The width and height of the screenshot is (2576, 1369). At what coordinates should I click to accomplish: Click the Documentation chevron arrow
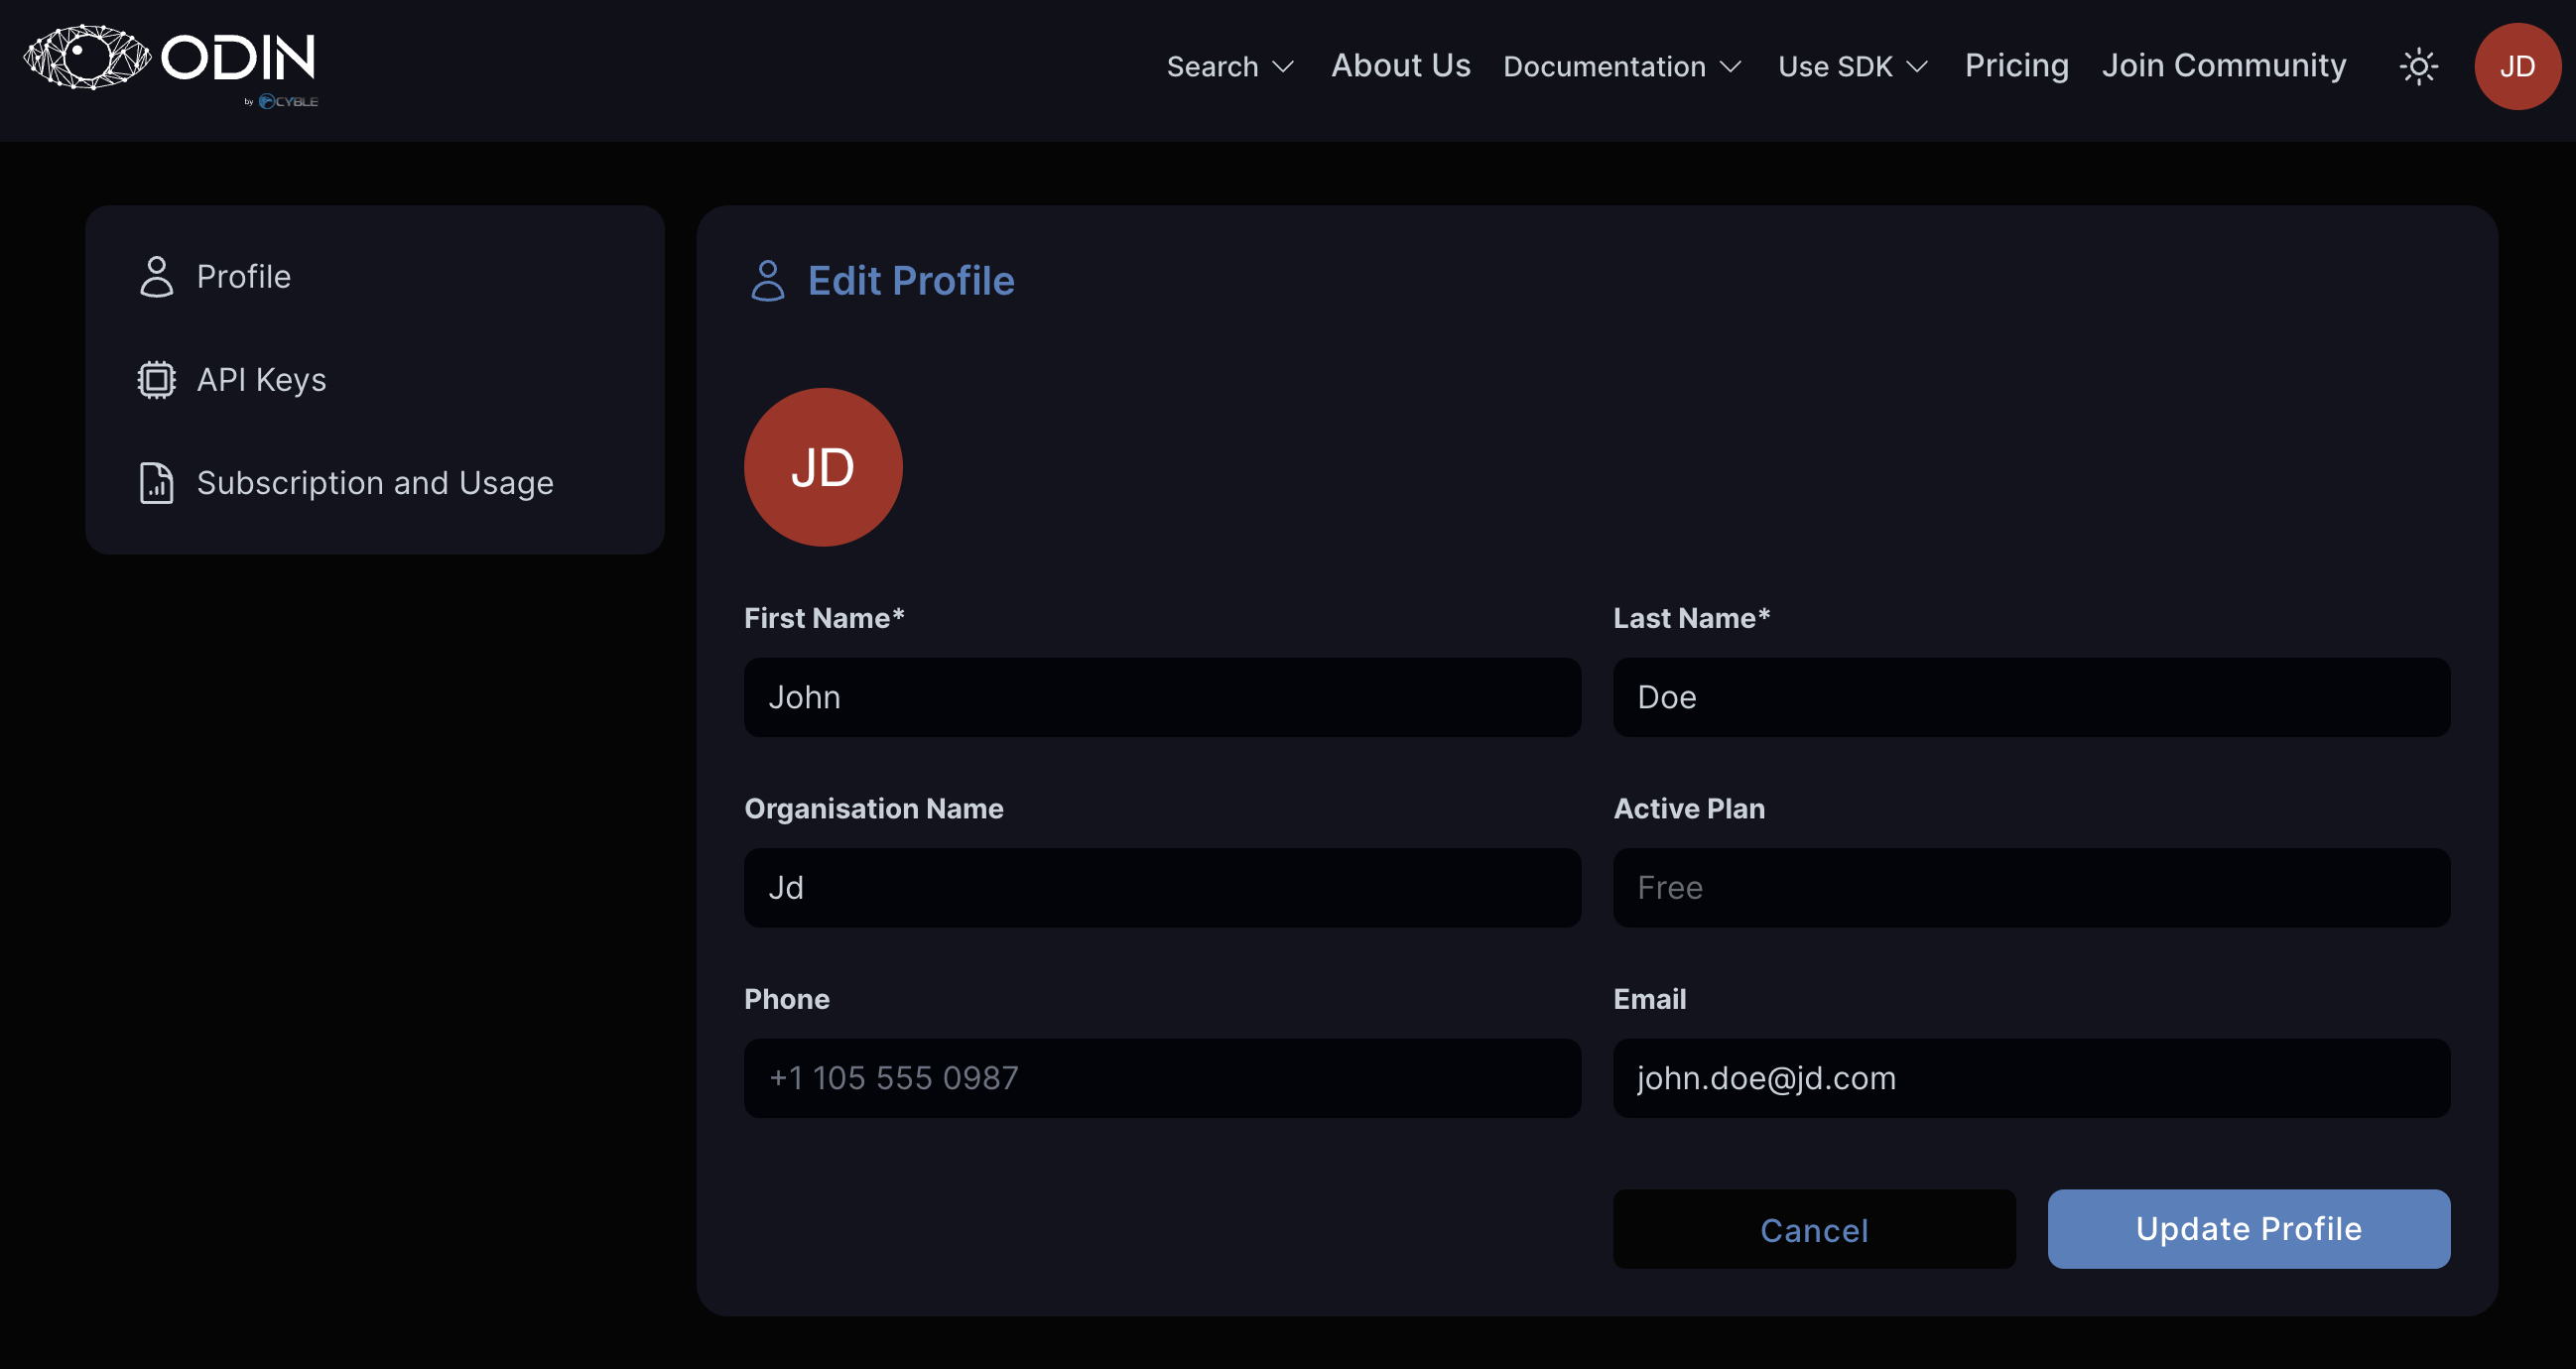tap(1730, 68)
